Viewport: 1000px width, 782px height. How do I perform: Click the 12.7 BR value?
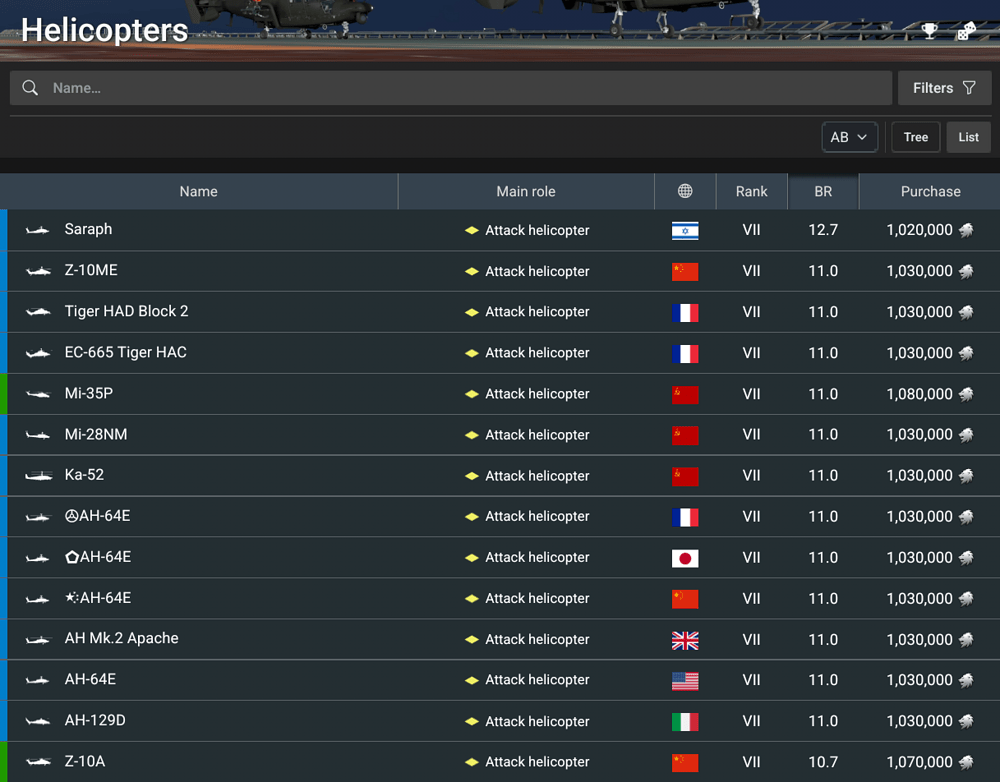click(x=823, y=230)
